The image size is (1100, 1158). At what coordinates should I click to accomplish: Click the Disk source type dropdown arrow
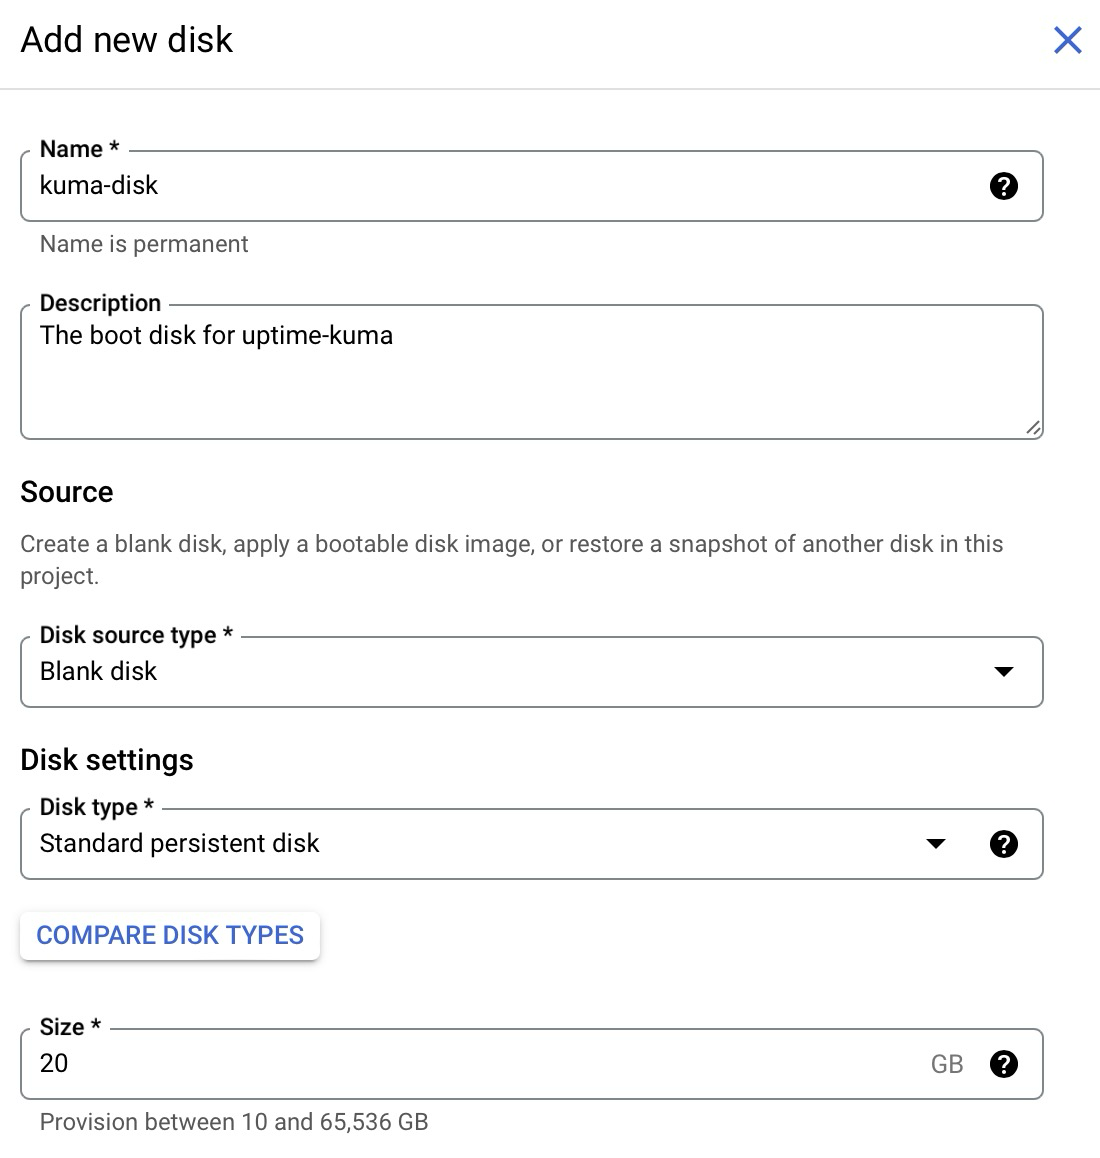pos(1004,671)
